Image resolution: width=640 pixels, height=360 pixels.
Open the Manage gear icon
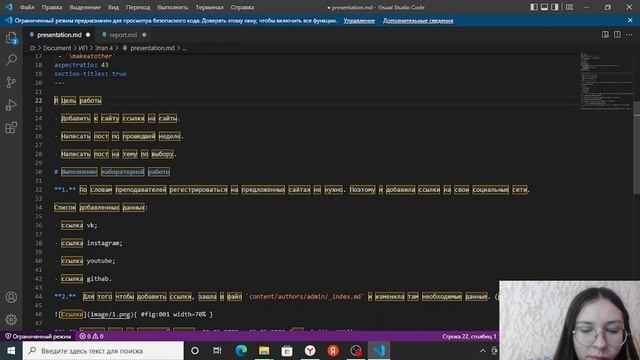click(x=11, y=319)
